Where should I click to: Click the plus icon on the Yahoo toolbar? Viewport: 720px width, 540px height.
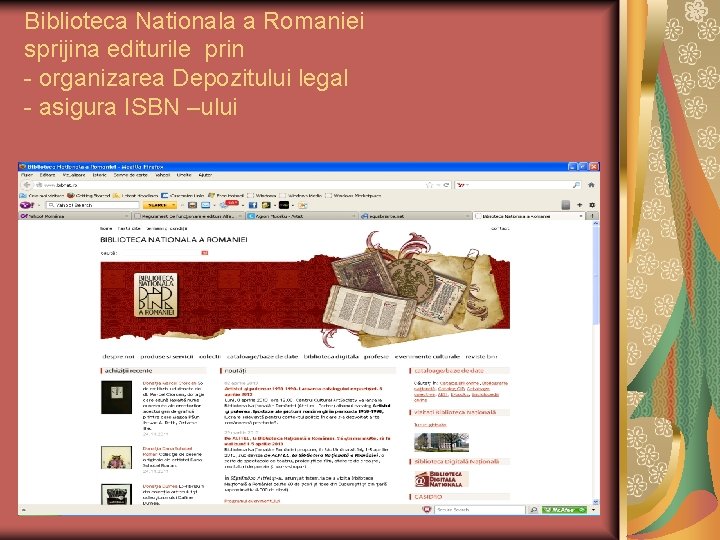coord(579,205)
